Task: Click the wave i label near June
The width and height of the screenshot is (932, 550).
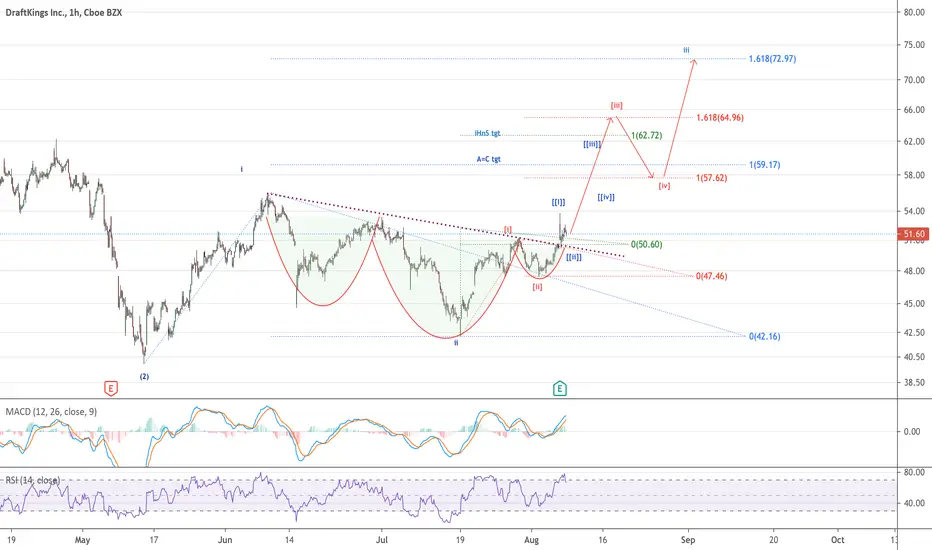Action: coord(241,169)
